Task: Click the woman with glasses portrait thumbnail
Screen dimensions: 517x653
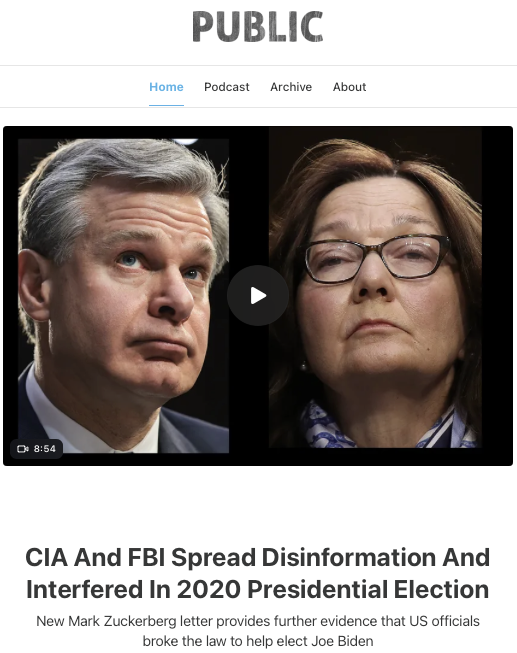Action: 375,287
